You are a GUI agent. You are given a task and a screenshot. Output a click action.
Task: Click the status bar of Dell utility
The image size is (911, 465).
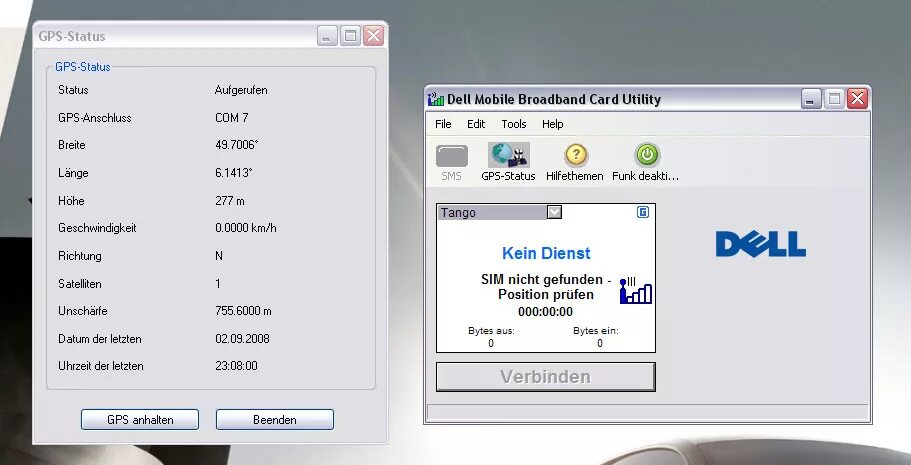pyautogui.click(x=647, y=412)
